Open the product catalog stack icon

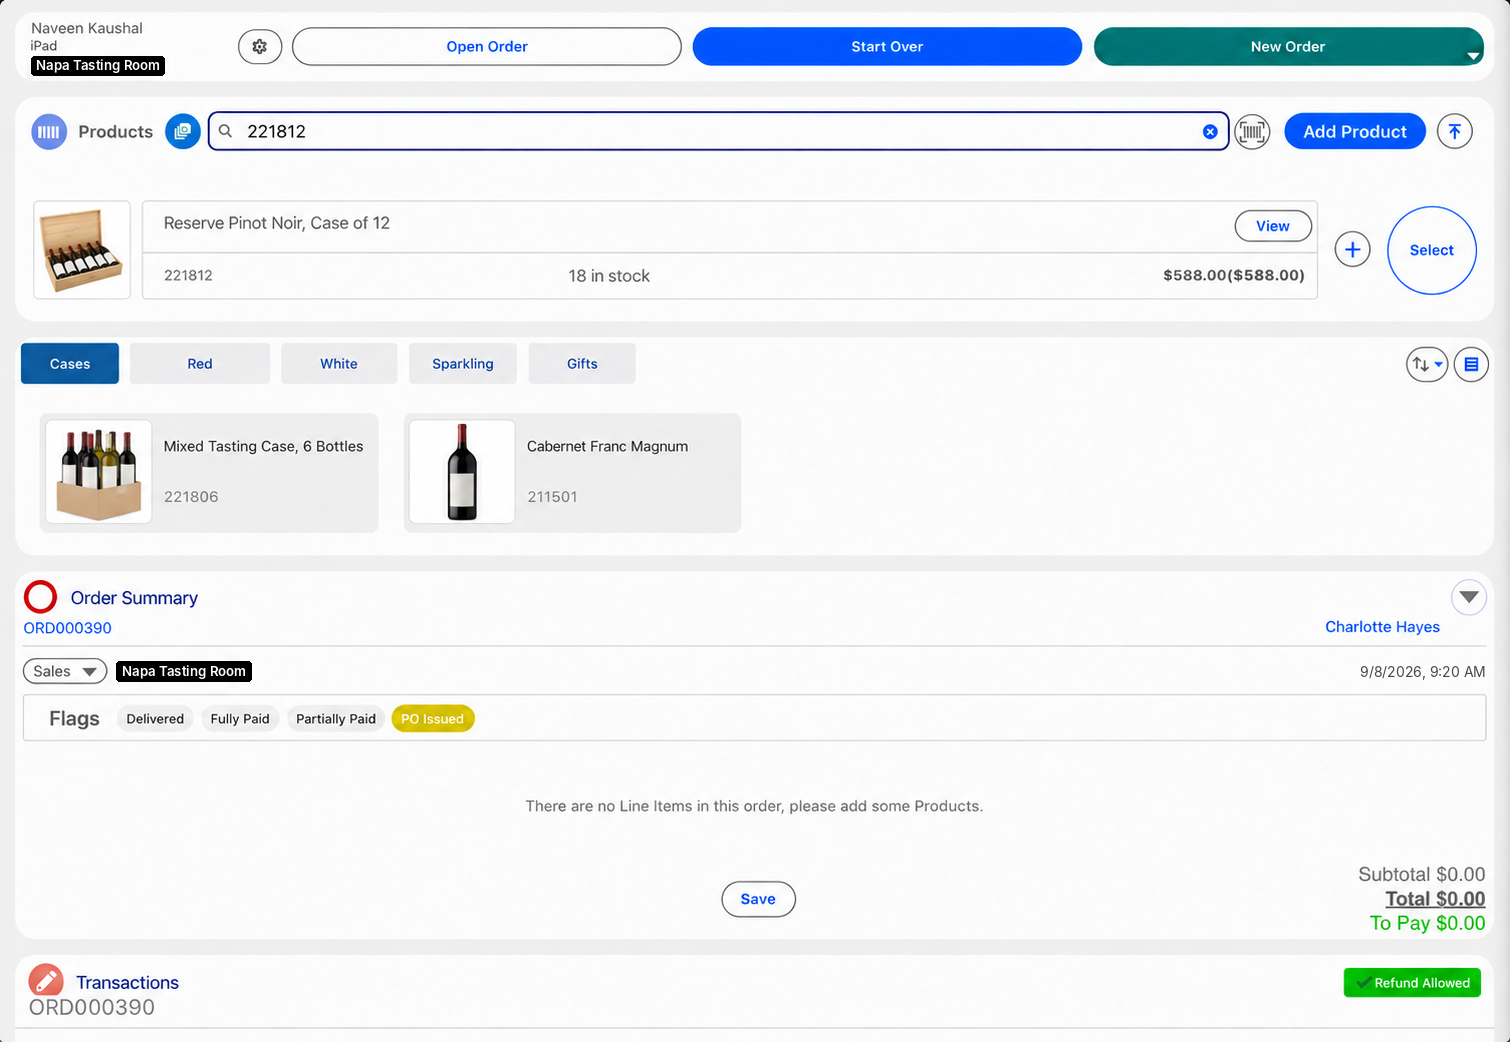coord(183,131)
